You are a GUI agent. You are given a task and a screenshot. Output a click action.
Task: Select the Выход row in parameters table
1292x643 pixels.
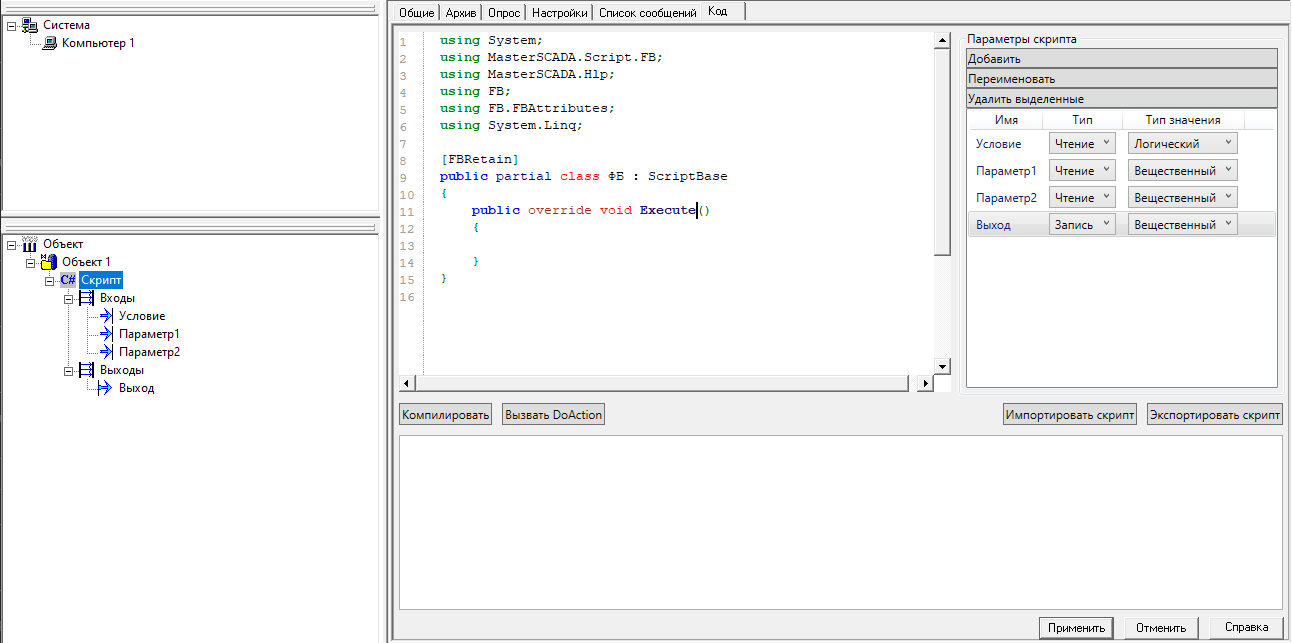point(1122,225)
